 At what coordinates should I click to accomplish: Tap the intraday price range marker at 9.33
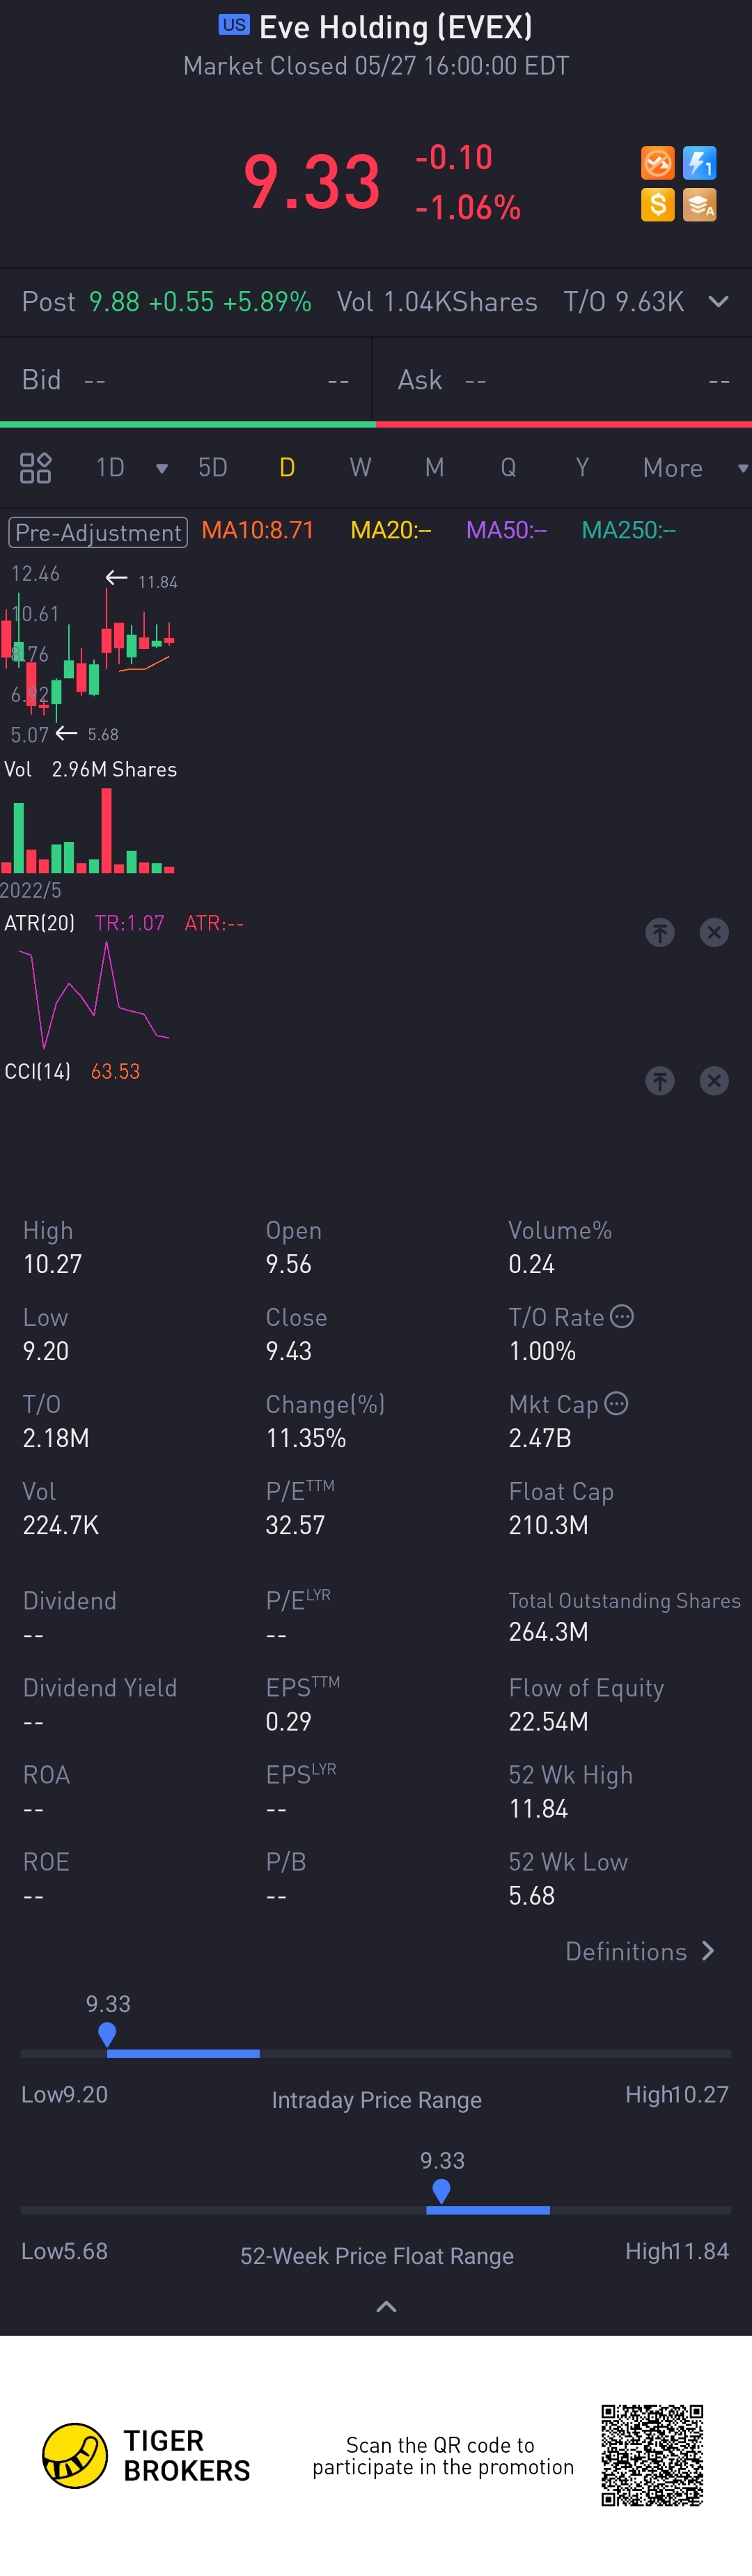[x=107, y=2034]
